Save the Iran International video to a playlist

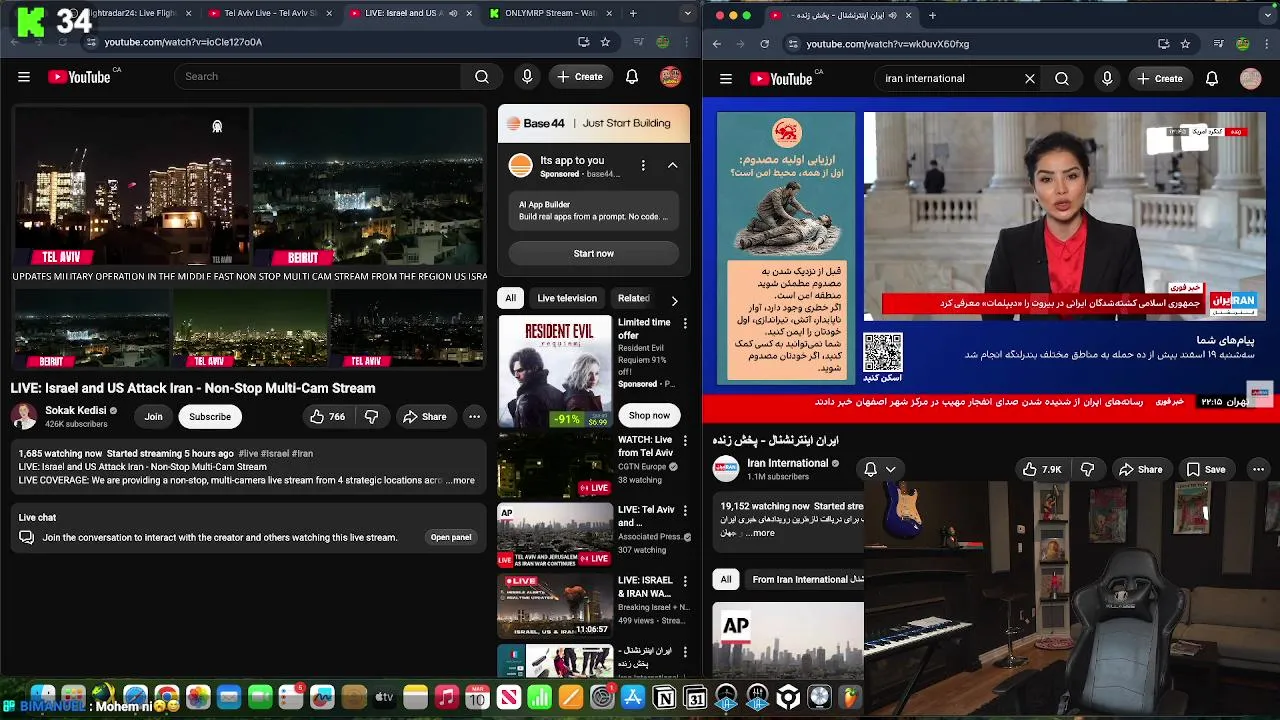coord(1206,469)
